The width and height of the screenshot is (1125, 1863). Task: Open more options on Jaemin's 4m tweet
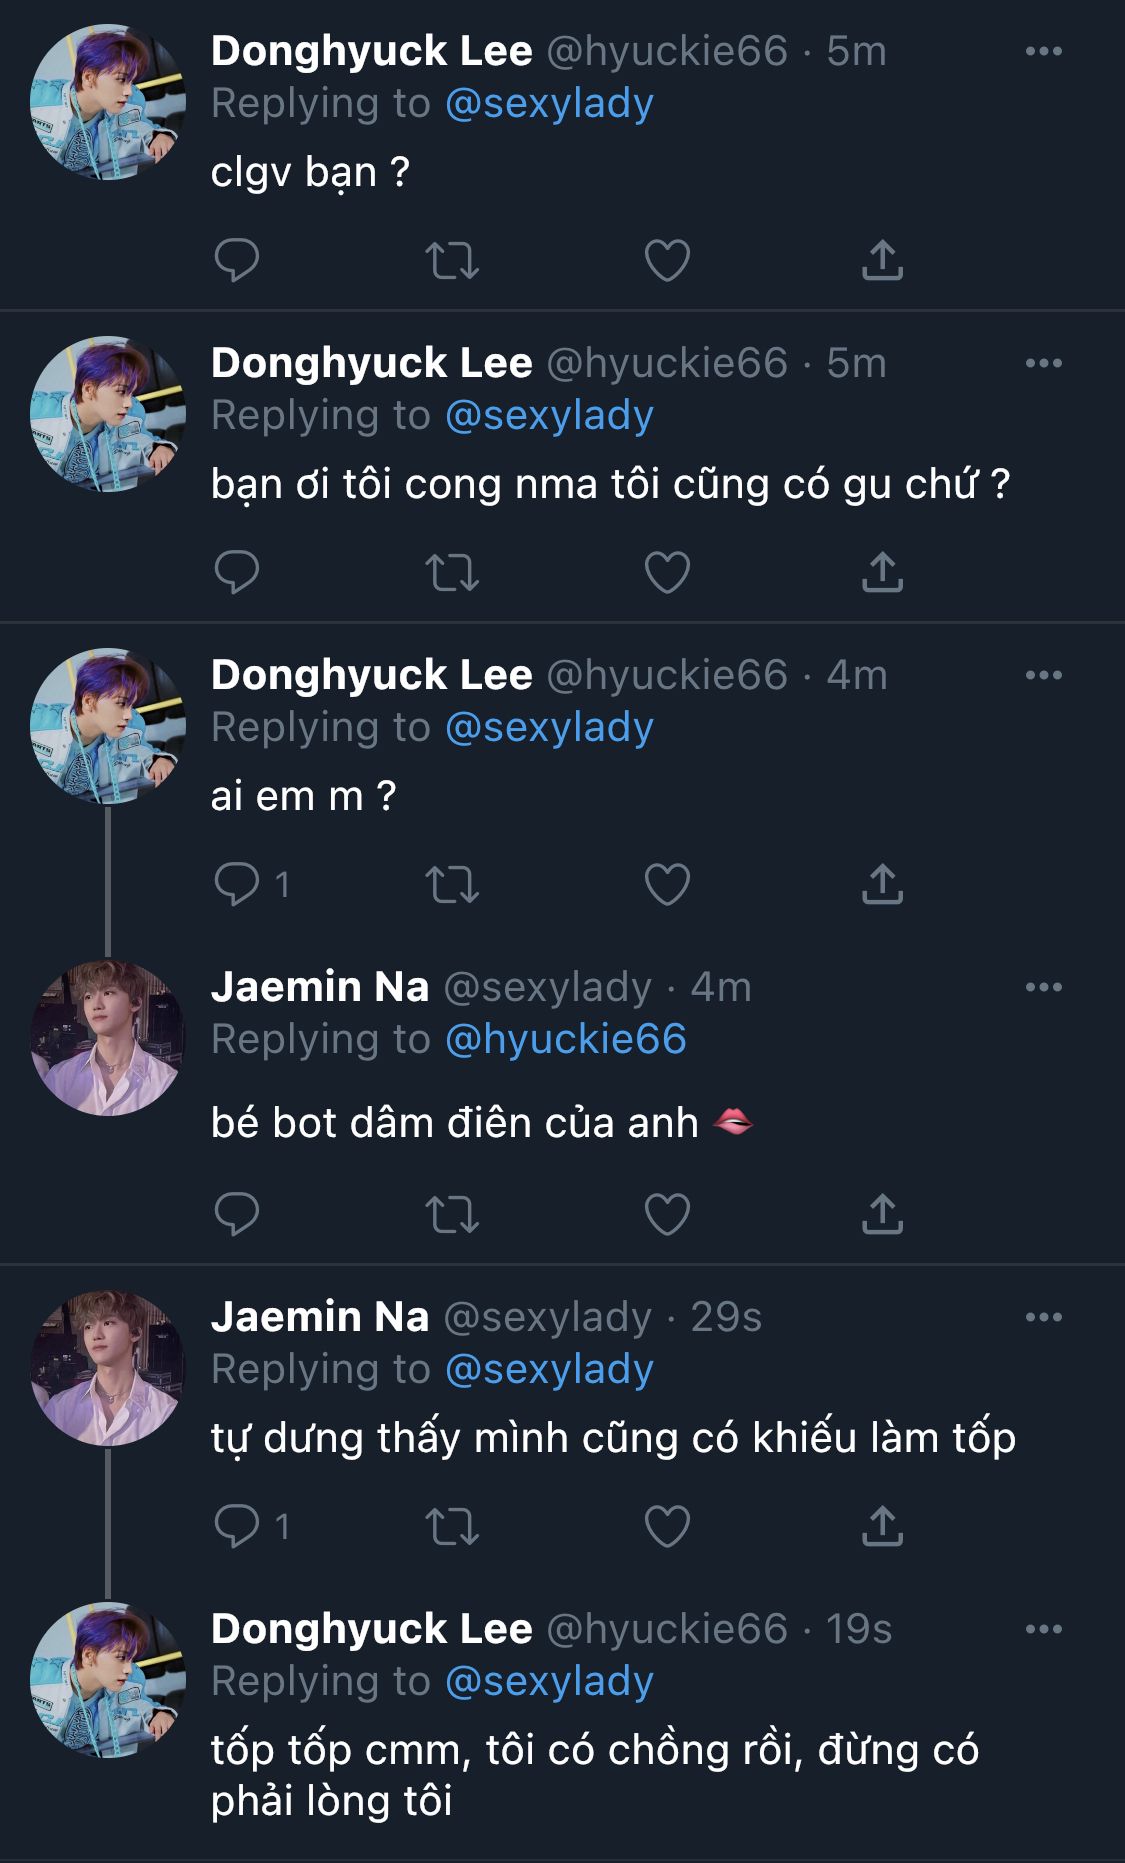pos(1043,987)
